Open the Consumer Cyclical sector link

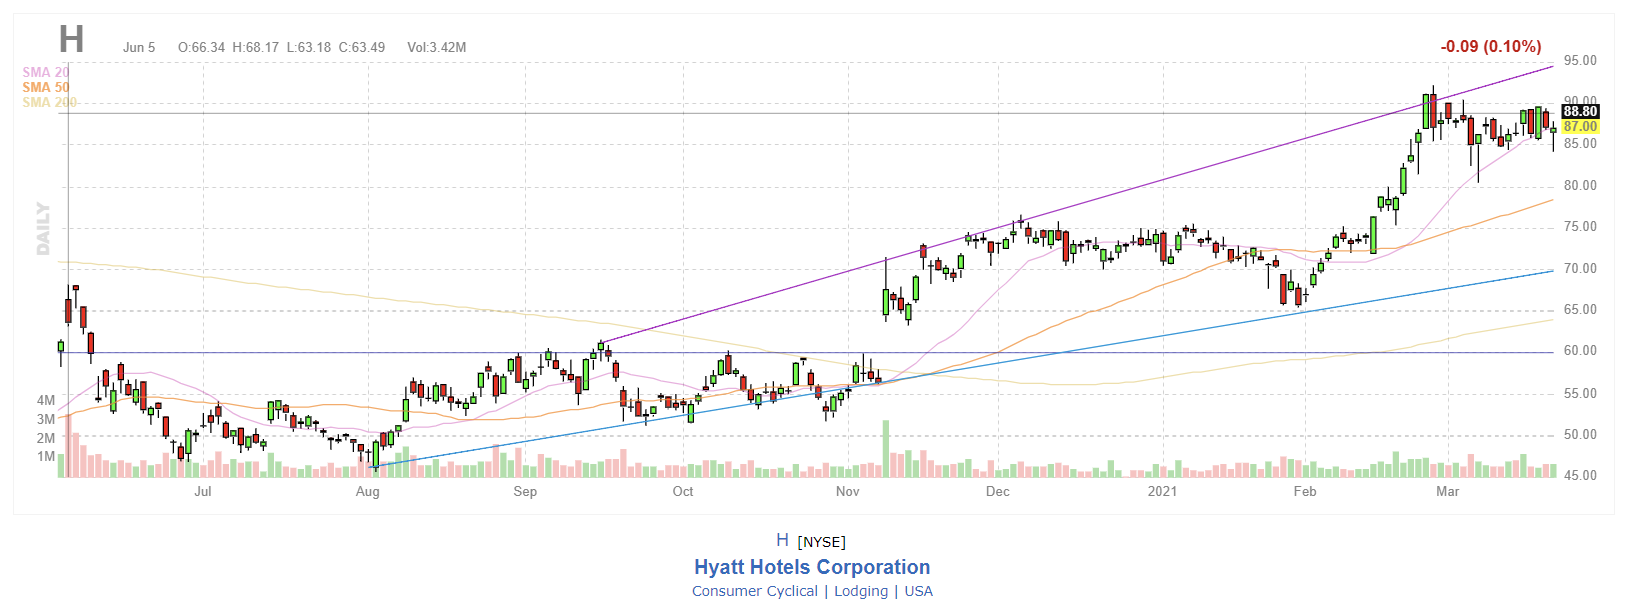tap(755, 591)
